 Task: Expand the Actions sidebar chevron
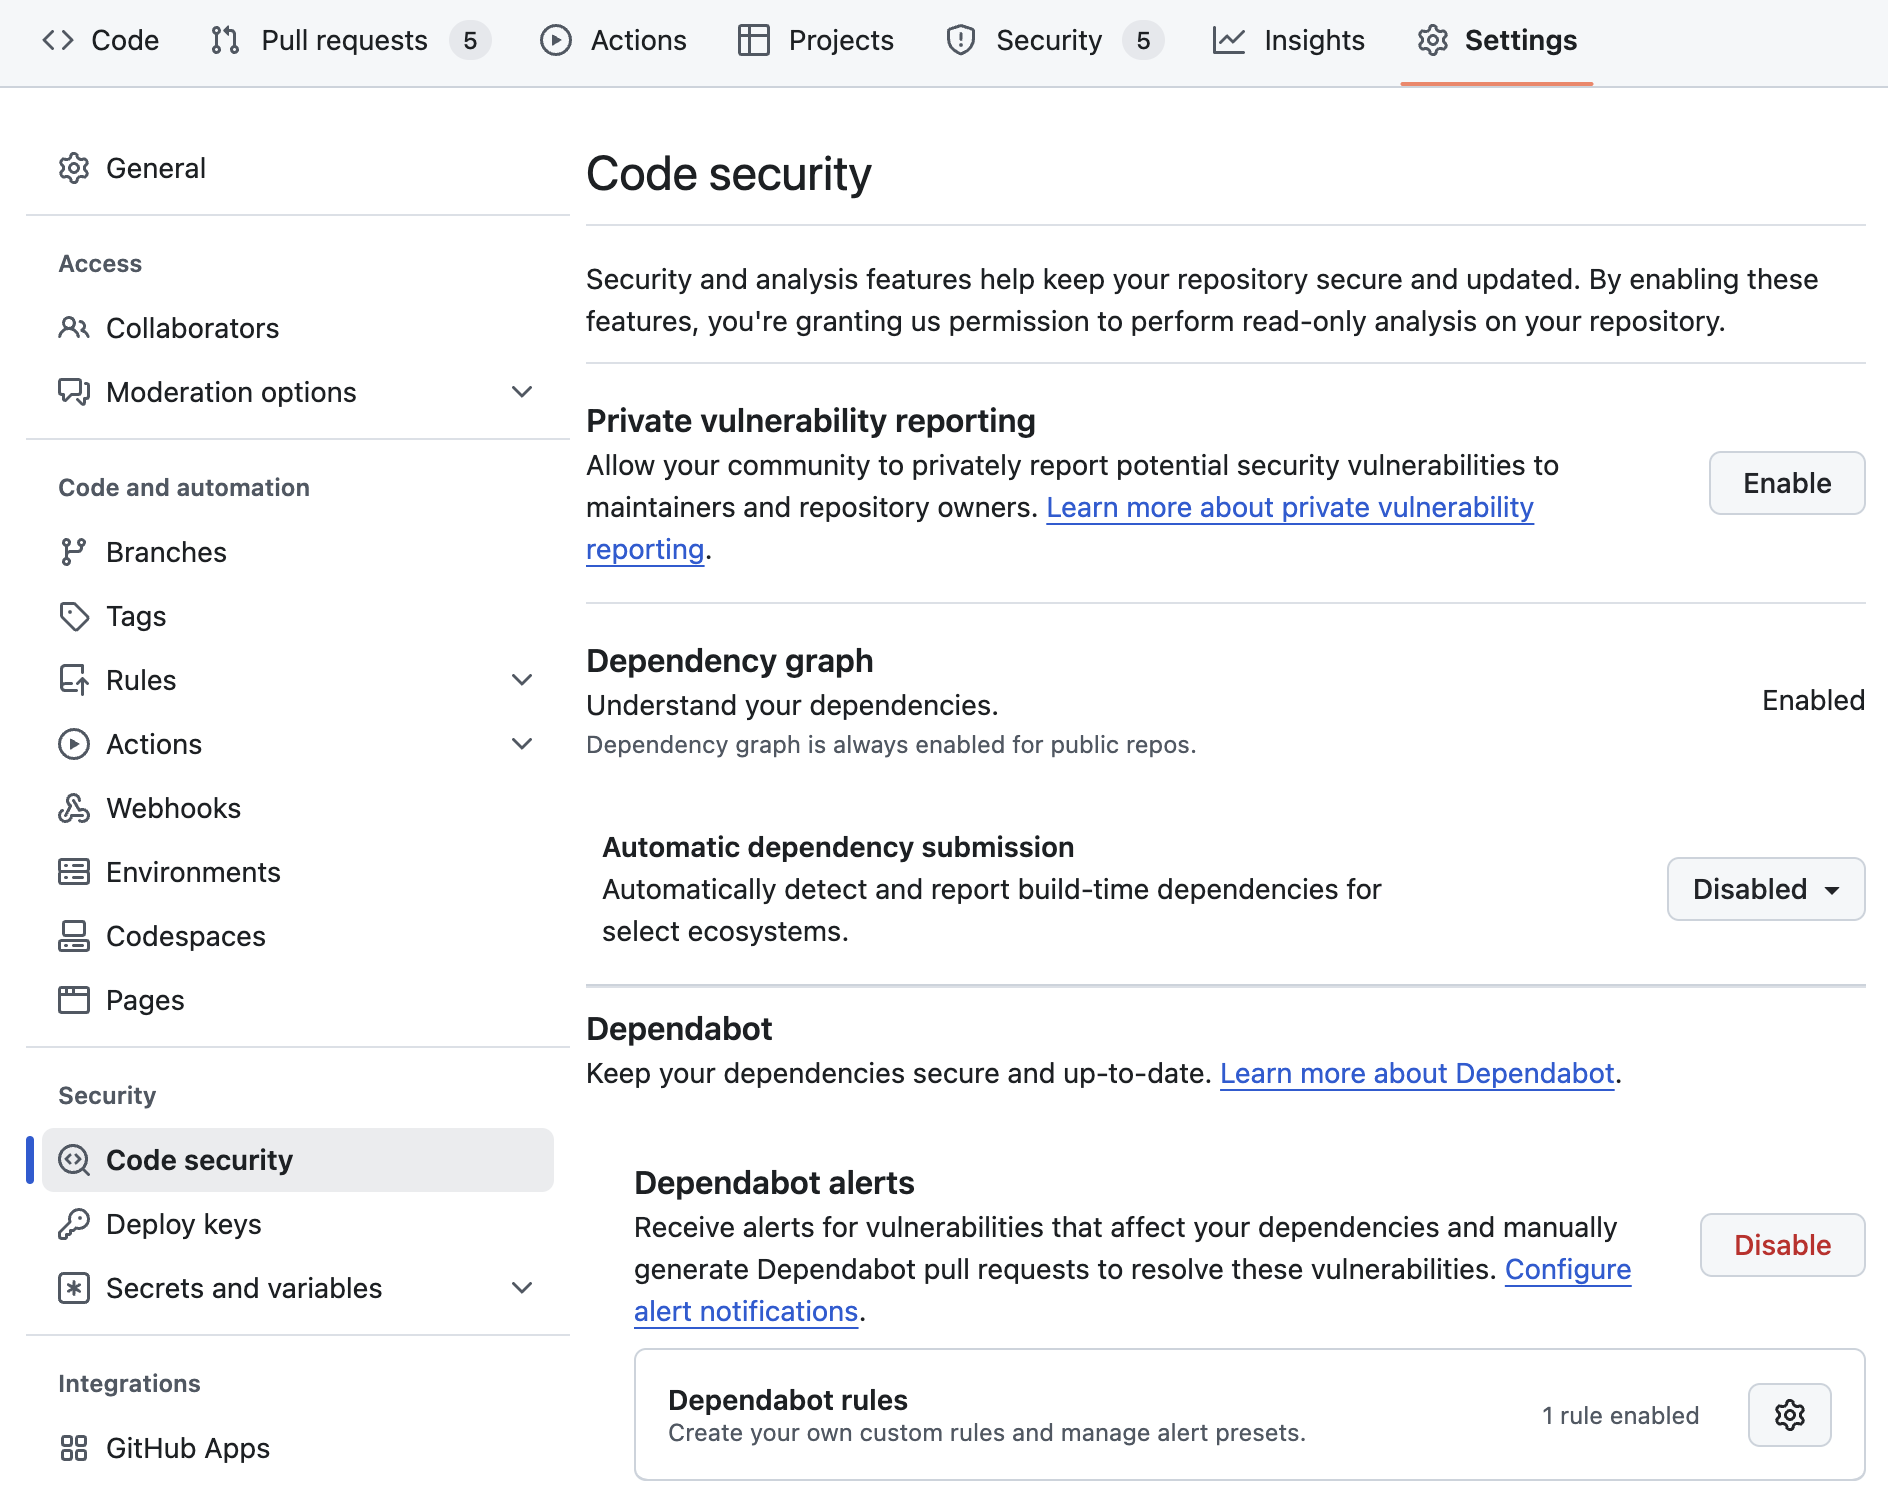(x=521, y=744)
